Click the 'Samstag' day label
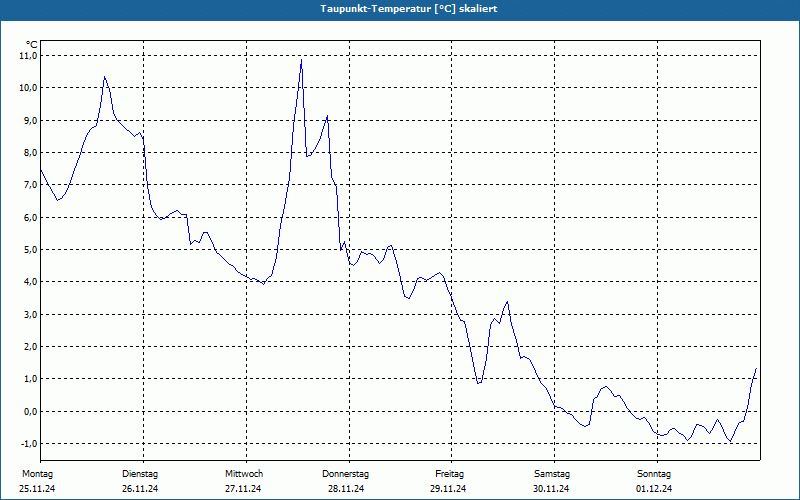Image resolution: width=800 pixels, height=500 pixels. [x=552, y=474]
